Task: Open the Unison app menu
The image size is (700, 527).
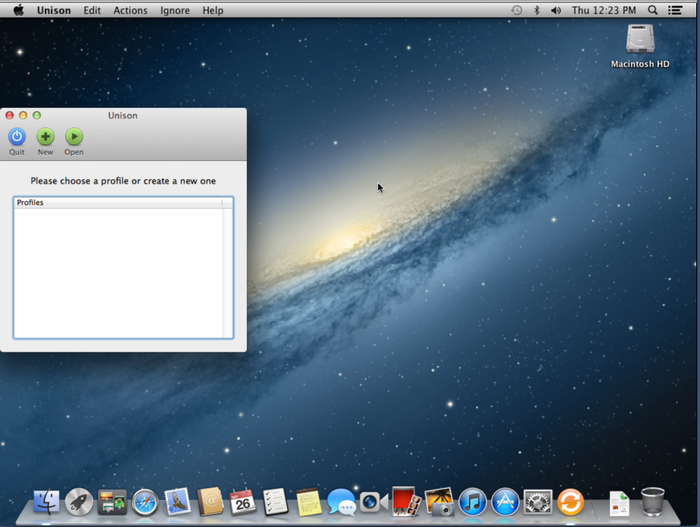Action: tap(54, 10)
